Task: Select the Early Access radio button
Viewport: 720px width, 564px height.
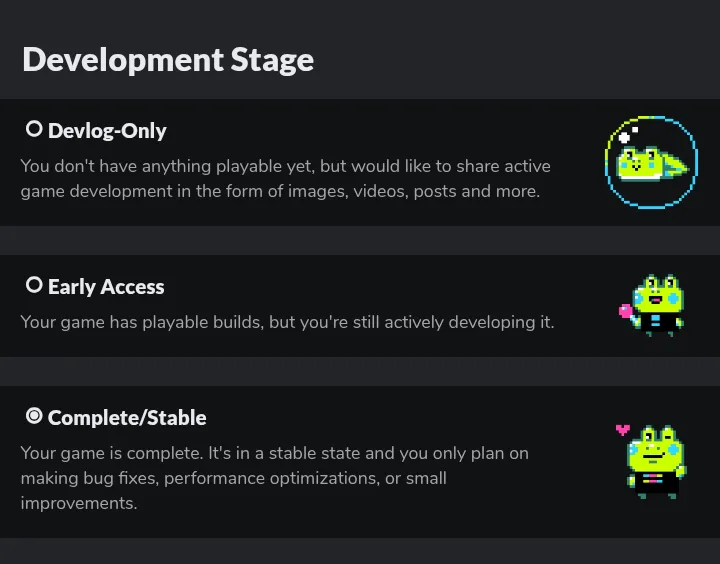Action: [x=34, y=285]
